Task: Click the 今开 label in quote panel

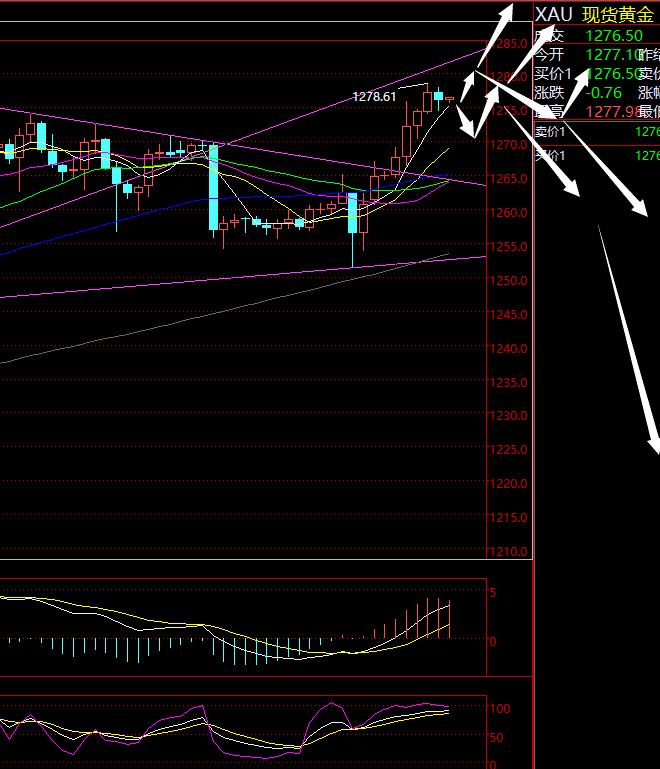Action: click(549, 54)
